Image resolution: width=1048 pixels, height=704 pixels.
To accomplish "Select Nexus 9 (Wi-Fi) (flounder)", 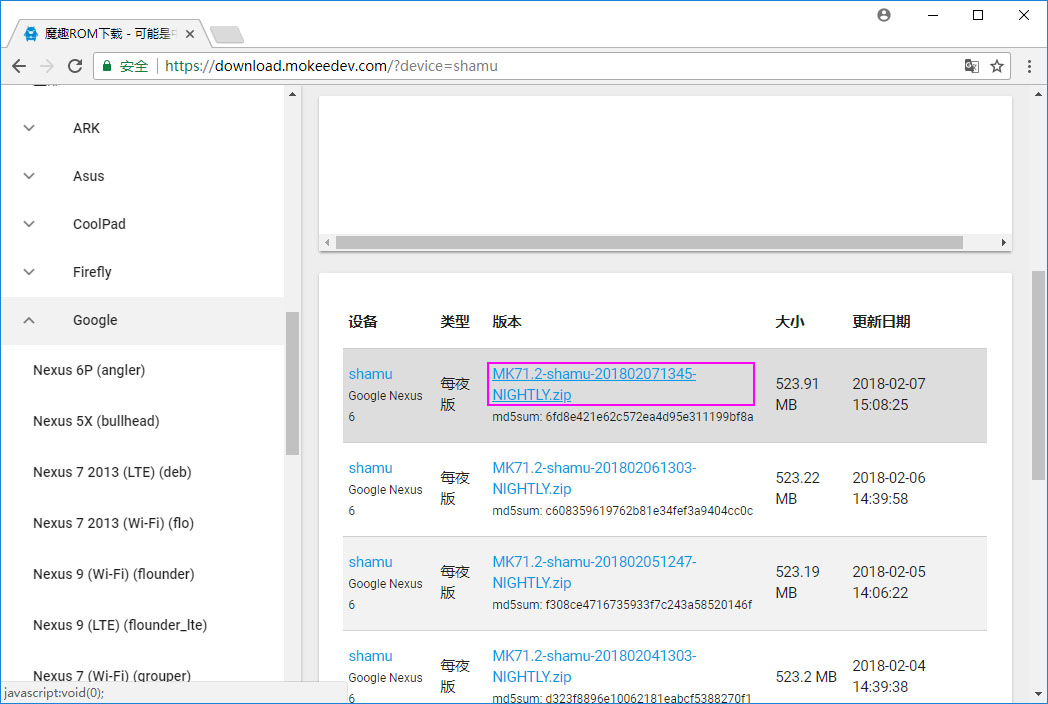I will (x=114, y=574).
